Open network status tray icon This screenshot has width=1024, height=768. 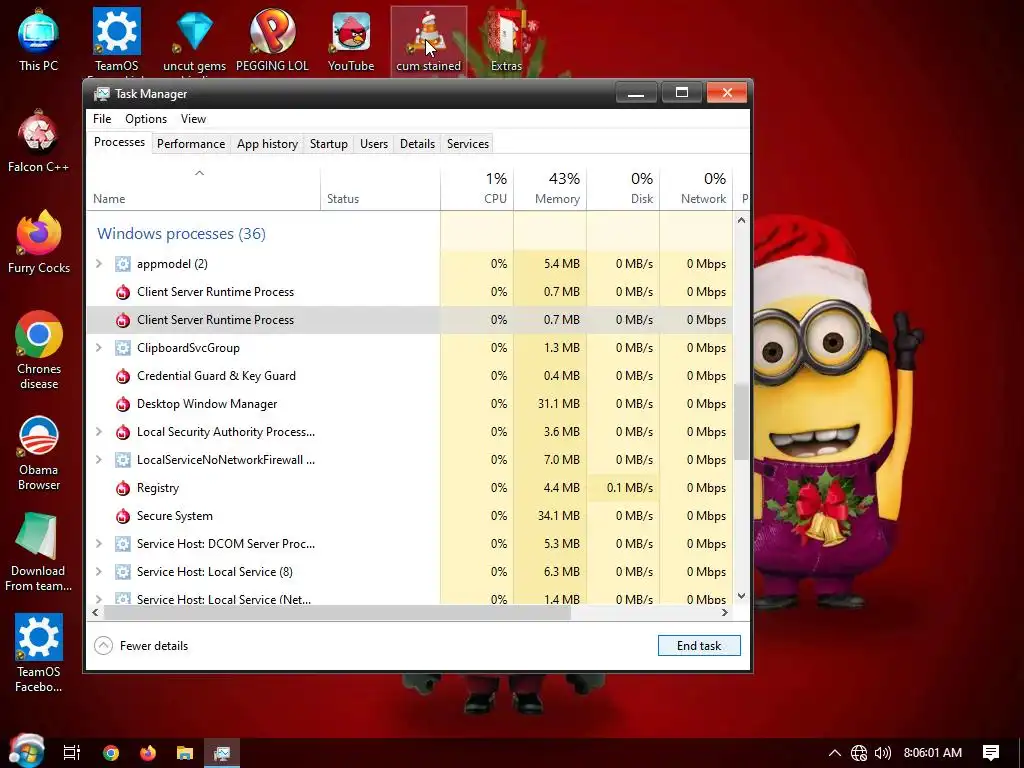859,753
